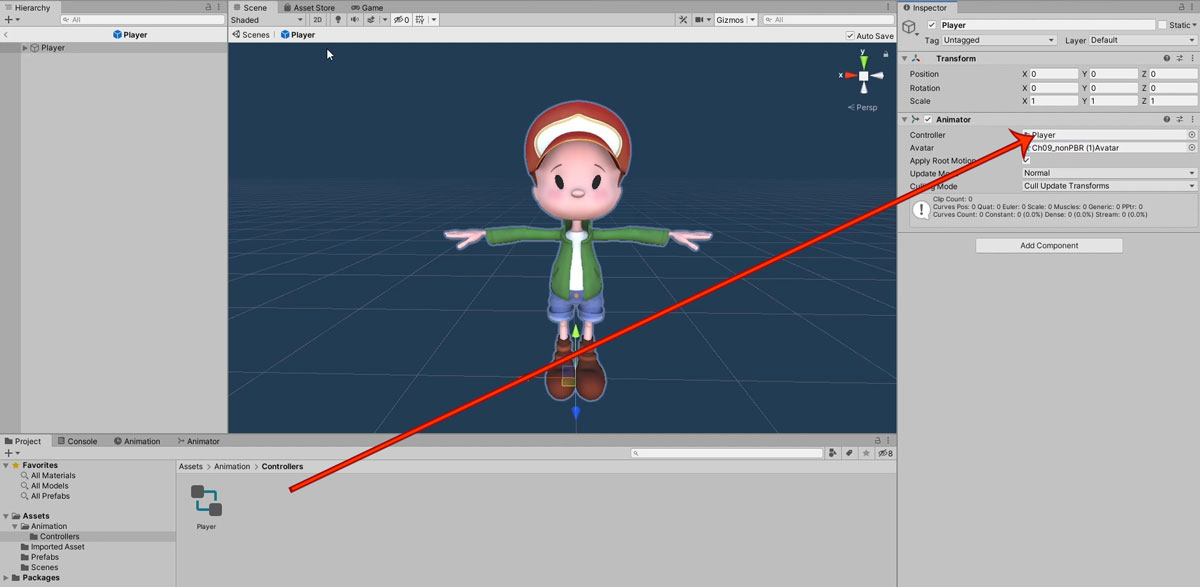Screen dimensions: 1200x587
Task: Click the search-by-label tag icon in Project window
Action: (849, 452)
